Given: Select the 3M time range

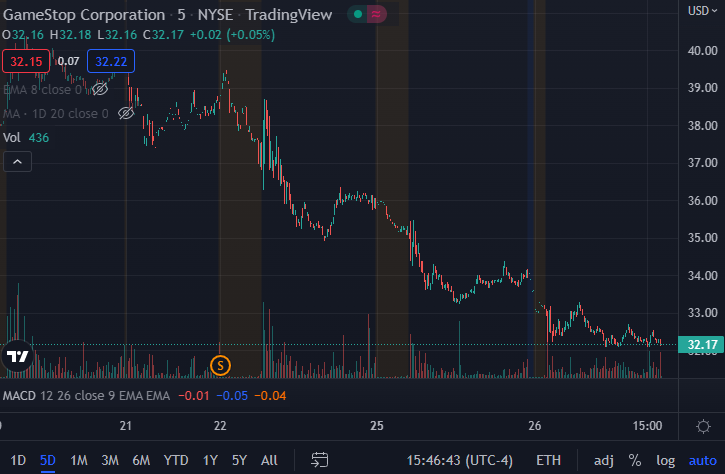Looking at the screenshot, I should click(110, 460).
